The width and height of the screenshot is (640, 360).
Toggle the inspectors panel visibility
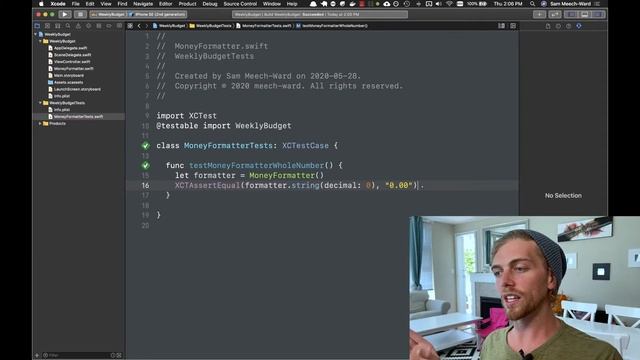(x=598, y=14)
